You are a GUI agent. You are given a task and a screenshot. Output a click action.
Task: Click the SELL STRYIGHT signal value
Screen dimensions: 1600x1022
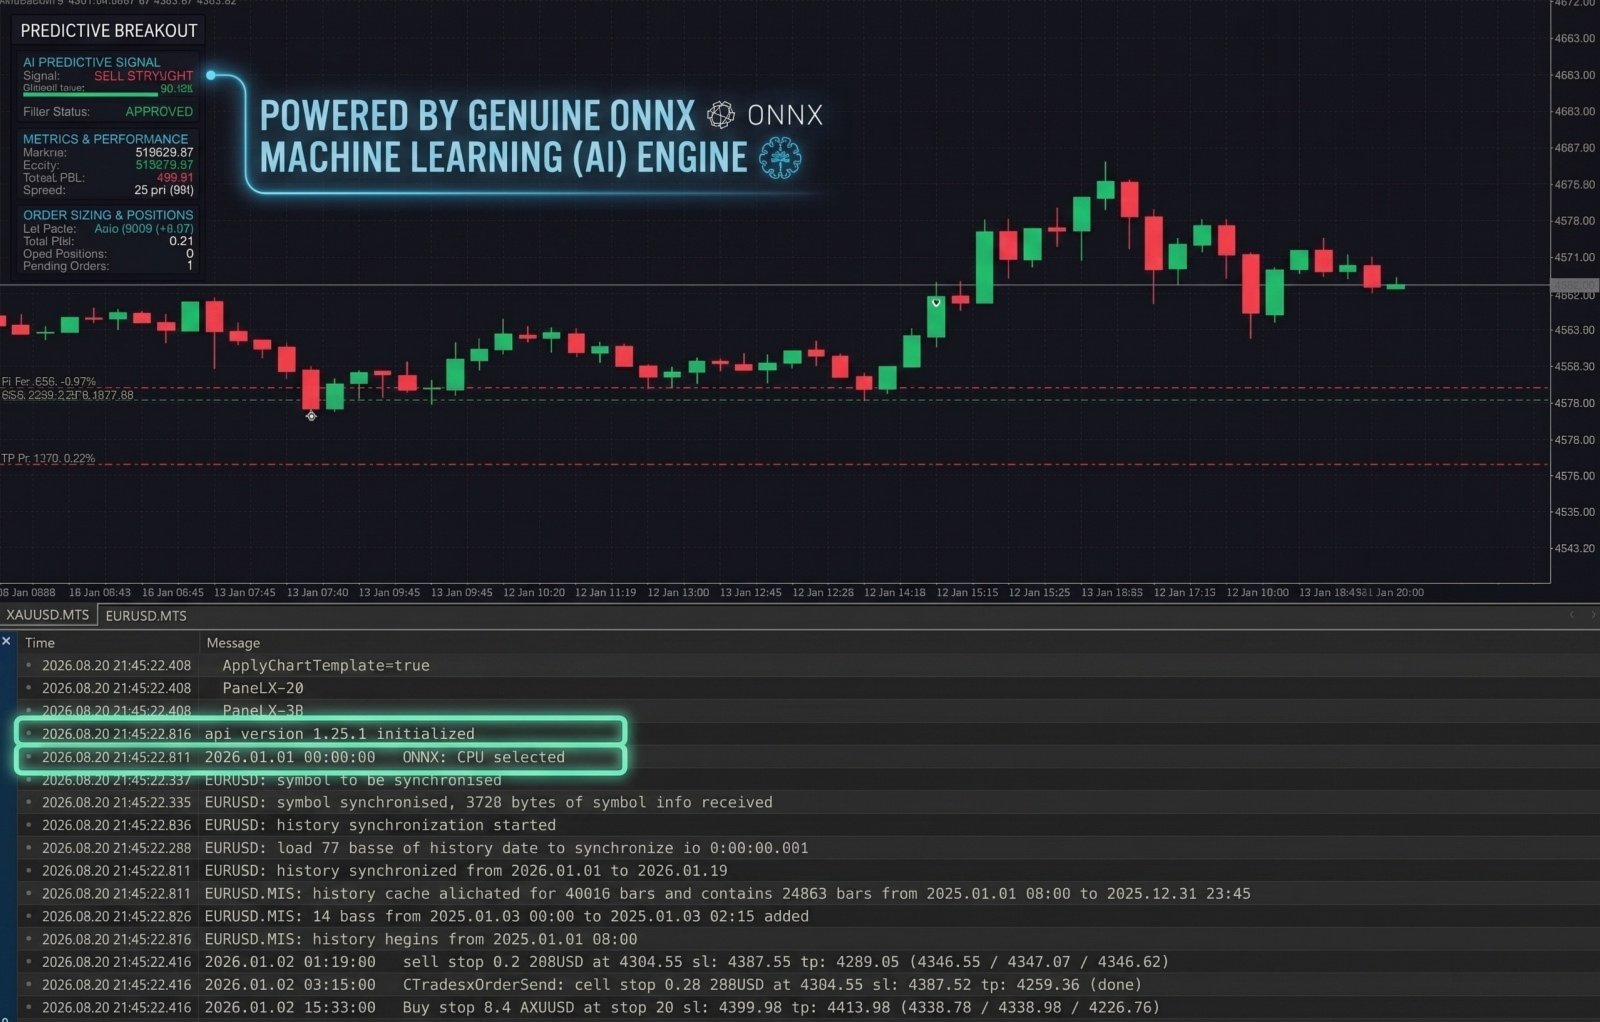pyautogui.click(x=144, y=76)
